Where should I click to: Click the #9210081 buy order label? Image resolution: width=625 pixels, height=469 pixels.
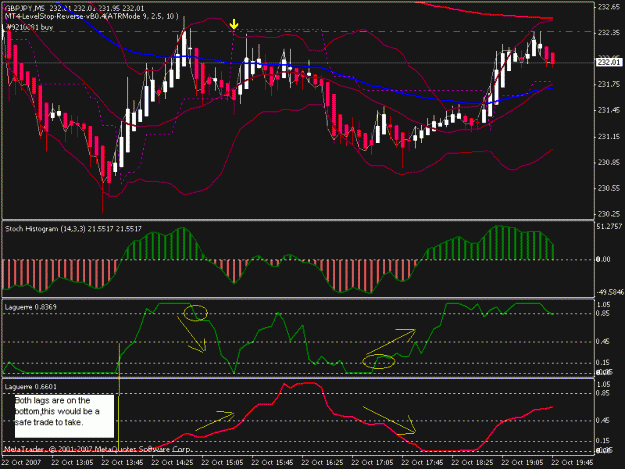[x=30, y=27]
